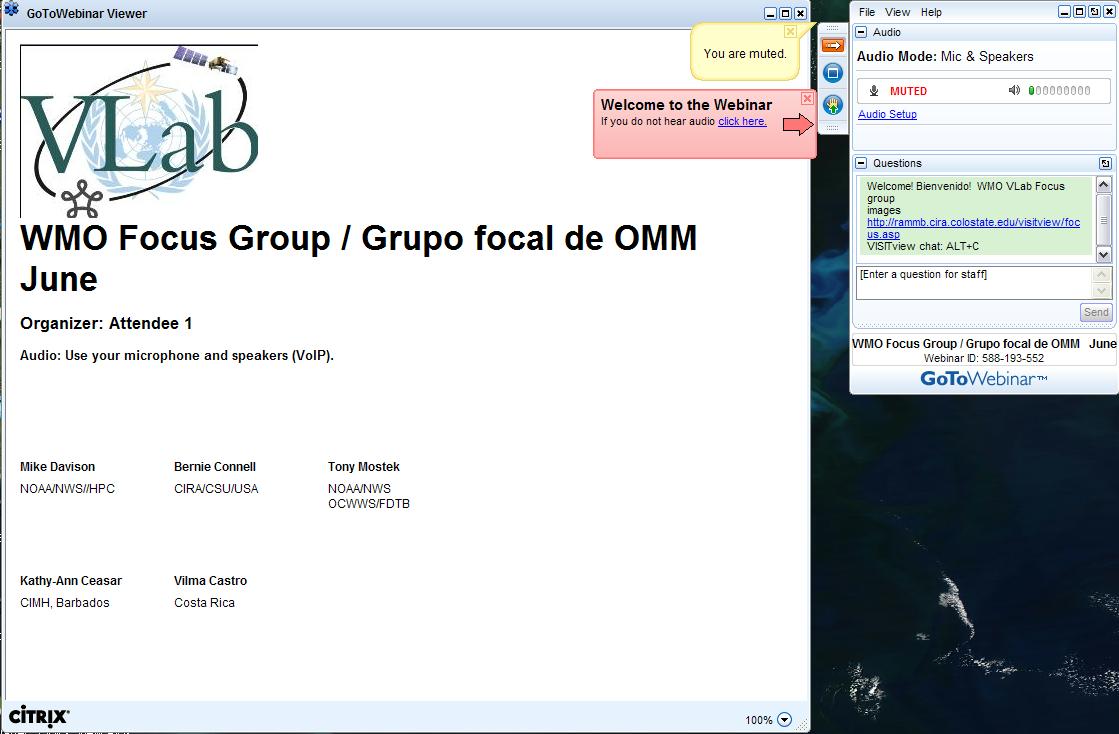Dismiss the 'You are muted' yellow bubble
This screenshot has width=1119, height=734.
pyautogui.click(x=791, y=32)
